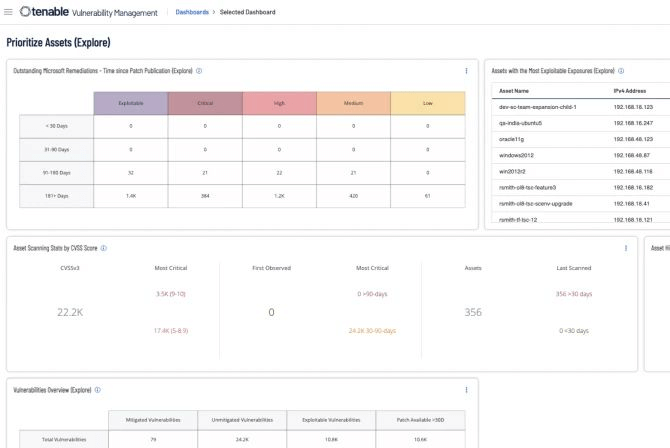Viewport: 670px width, 448px height.
Task: Click IP address 192.168.16.41
Action: point(632,203)
